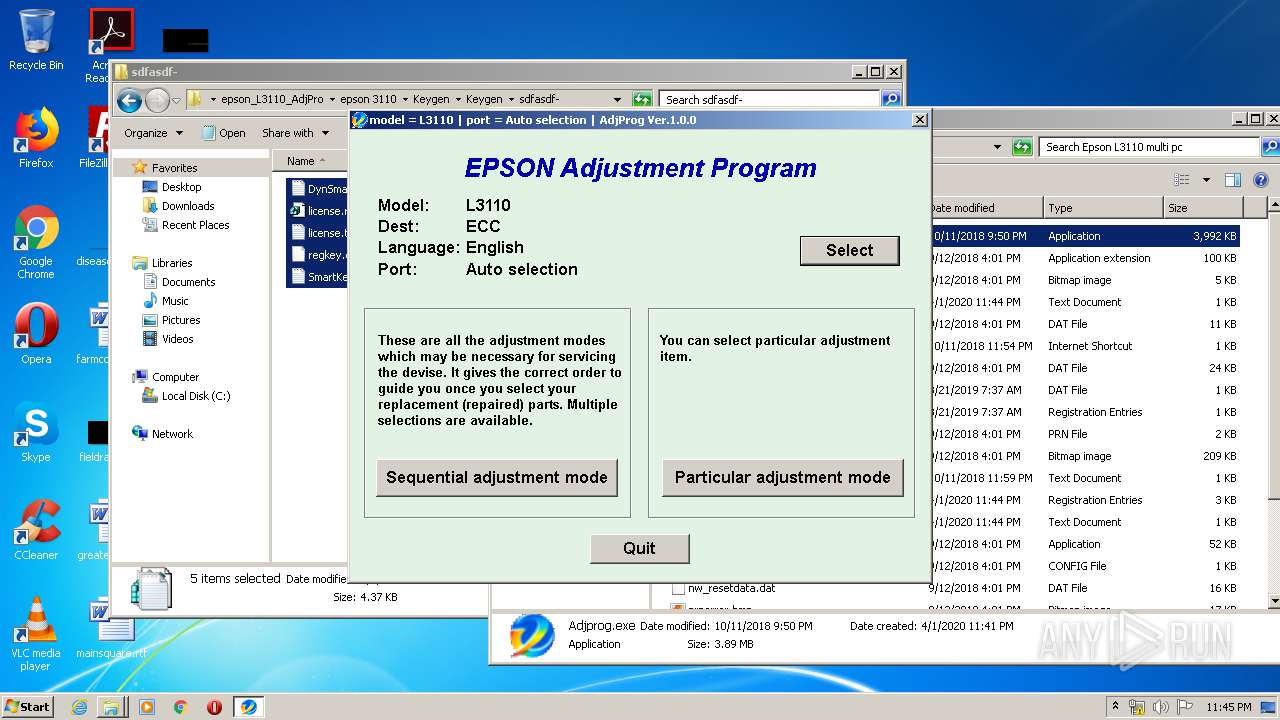Select the SmartKe file in the list
The height and width of the screenshot is (720, 1280).
point(318,277)
